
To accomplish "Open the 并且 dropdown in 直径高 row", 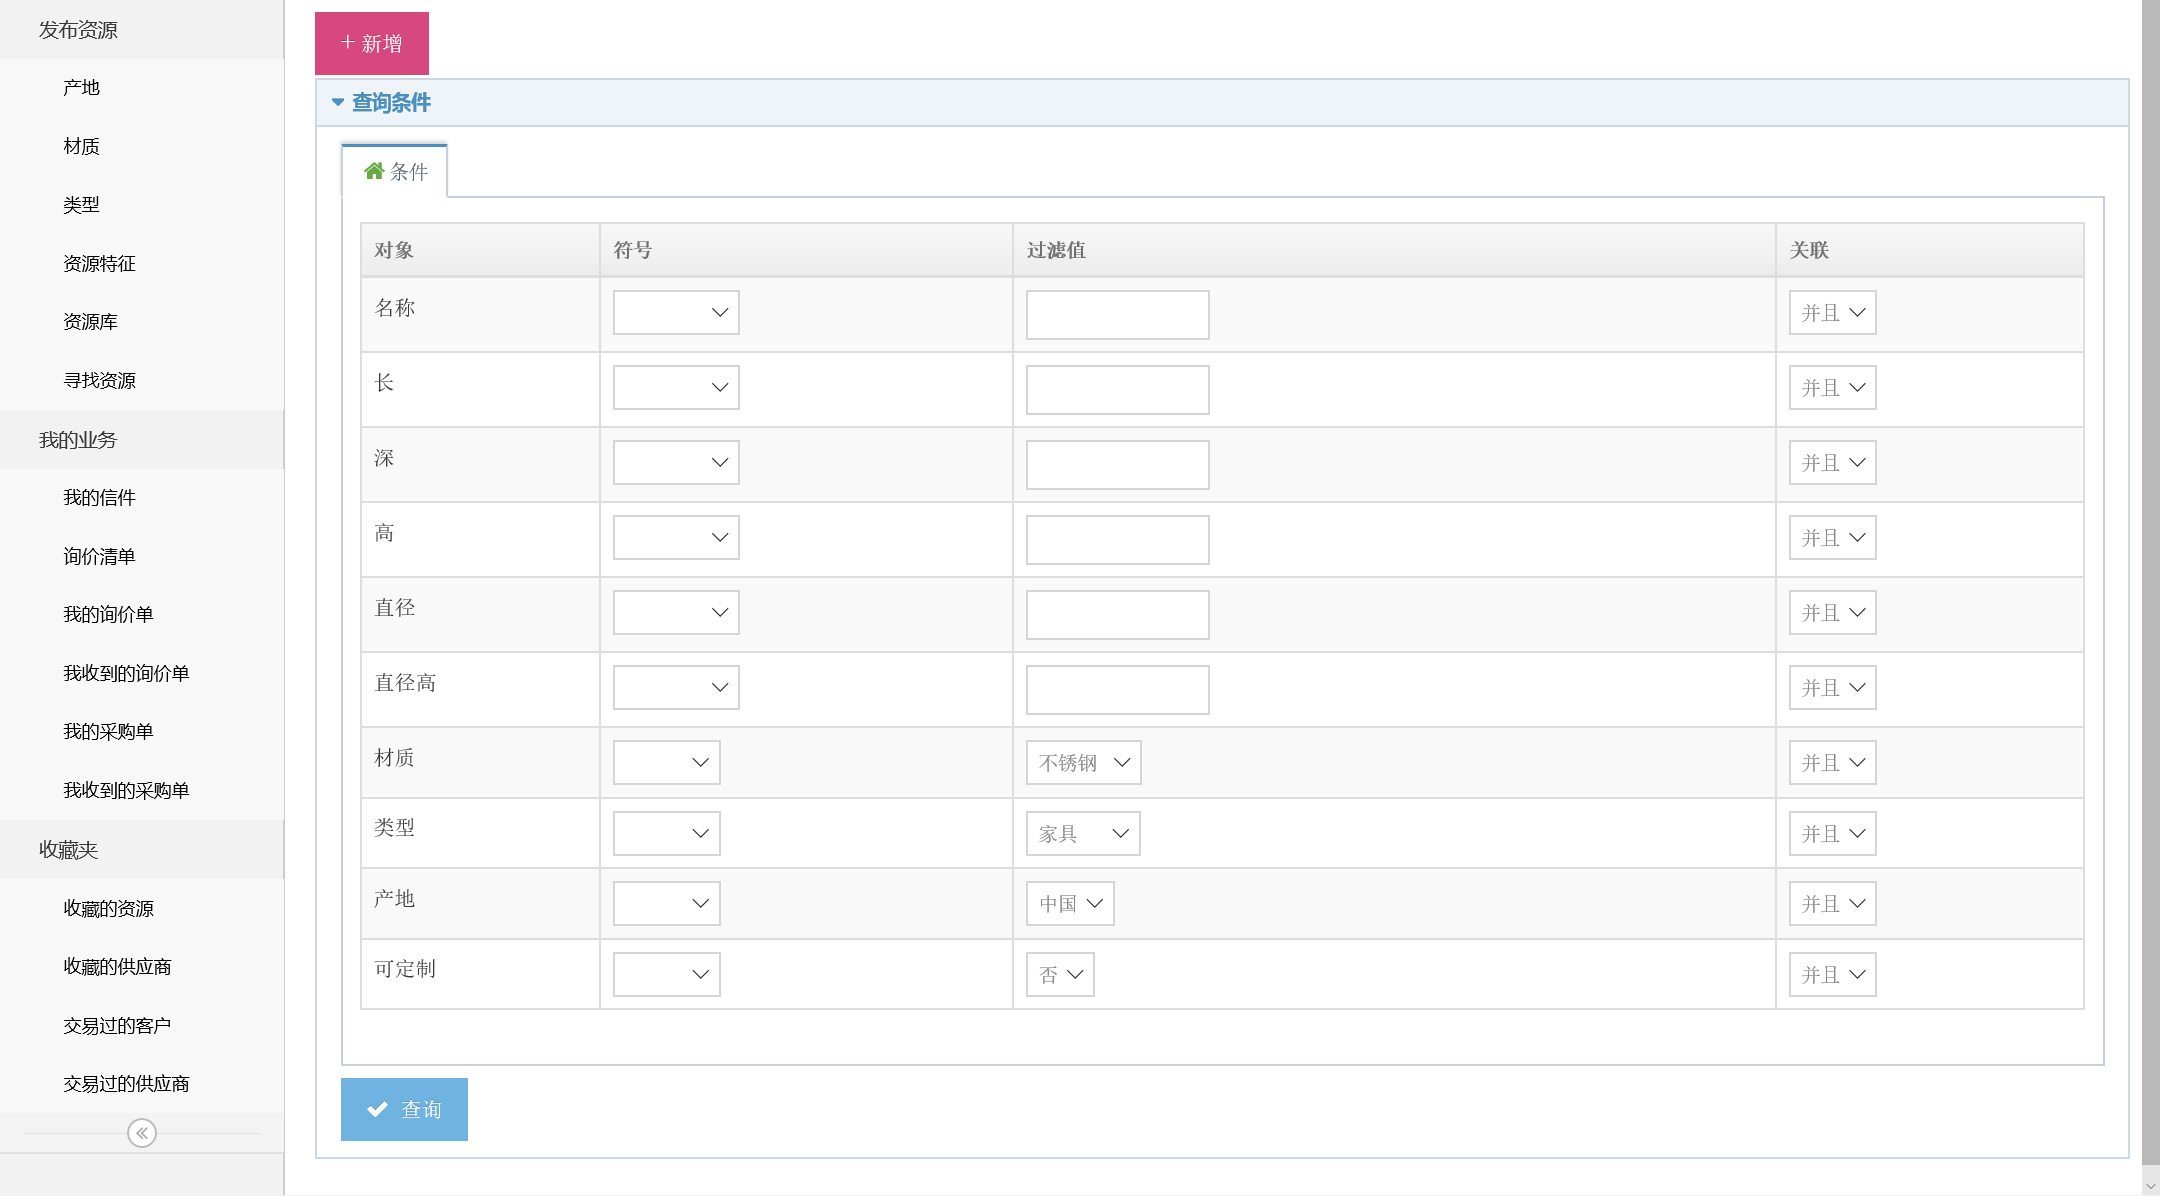I will tap(1833, 687).
